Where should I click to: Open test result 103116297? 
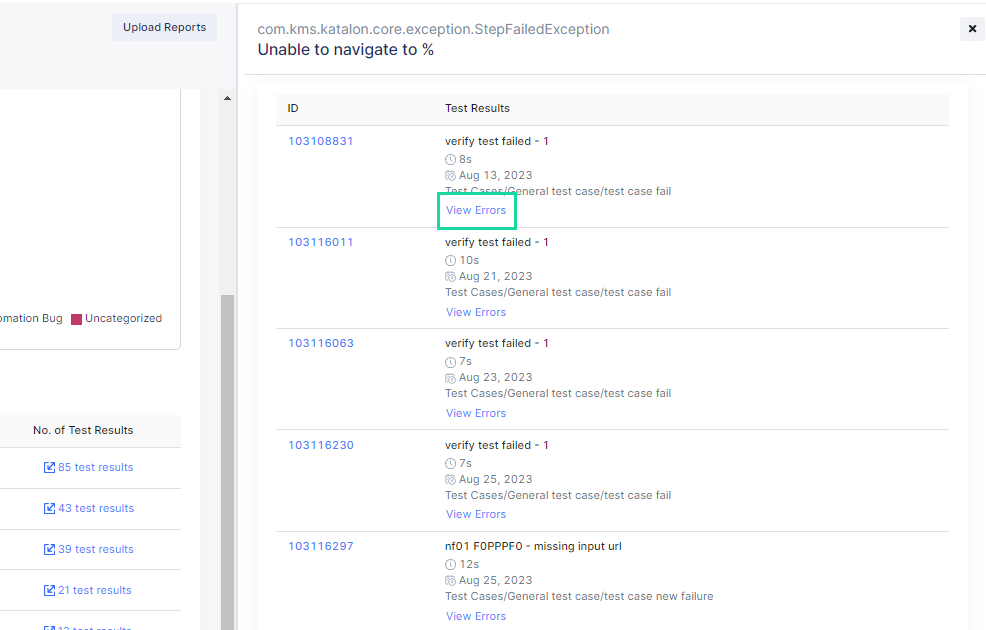pos(320,545)
